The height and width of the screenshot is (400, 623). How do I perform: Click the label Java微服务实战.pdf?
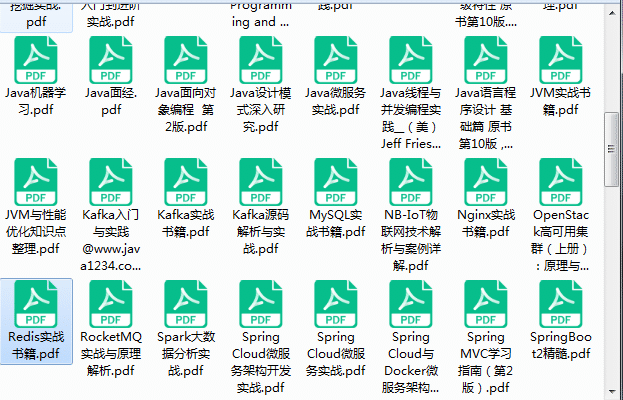(x=336, y=101)
